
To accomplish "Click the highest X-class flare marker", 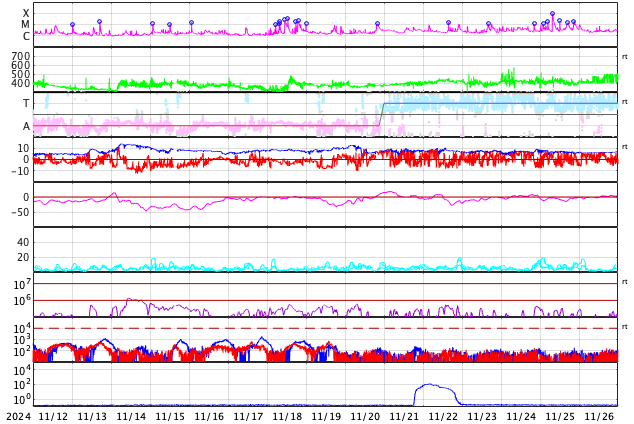I will [552, 14].
